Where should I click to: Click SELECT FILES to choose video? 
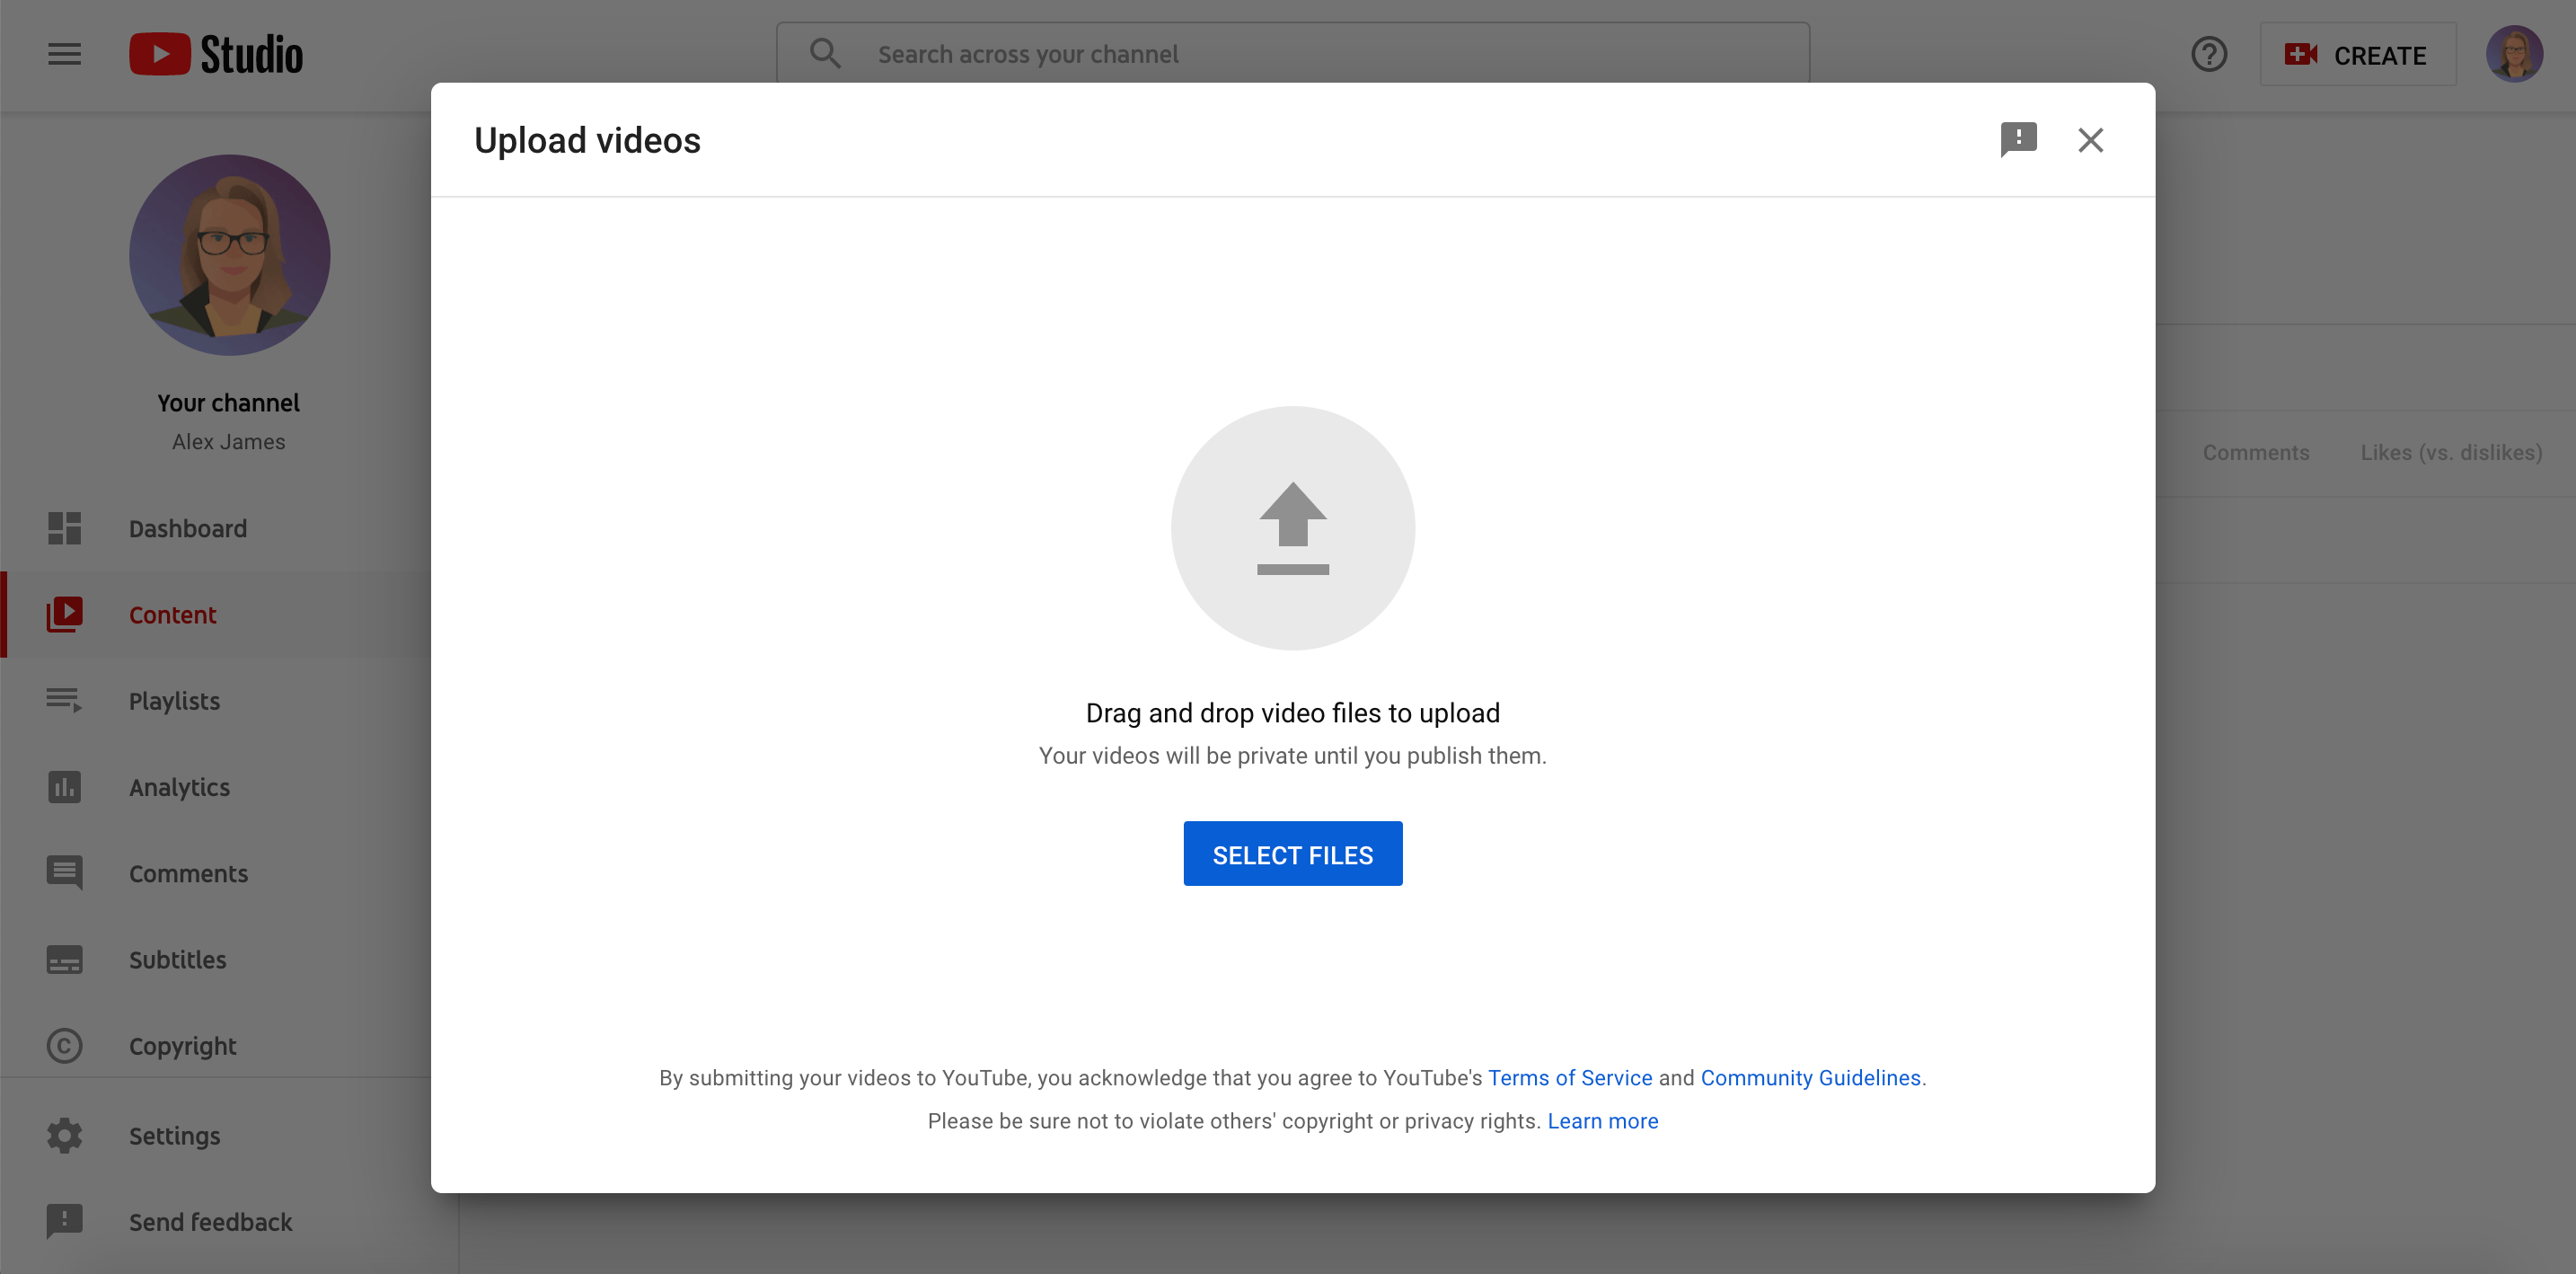tap(1292, 854)
